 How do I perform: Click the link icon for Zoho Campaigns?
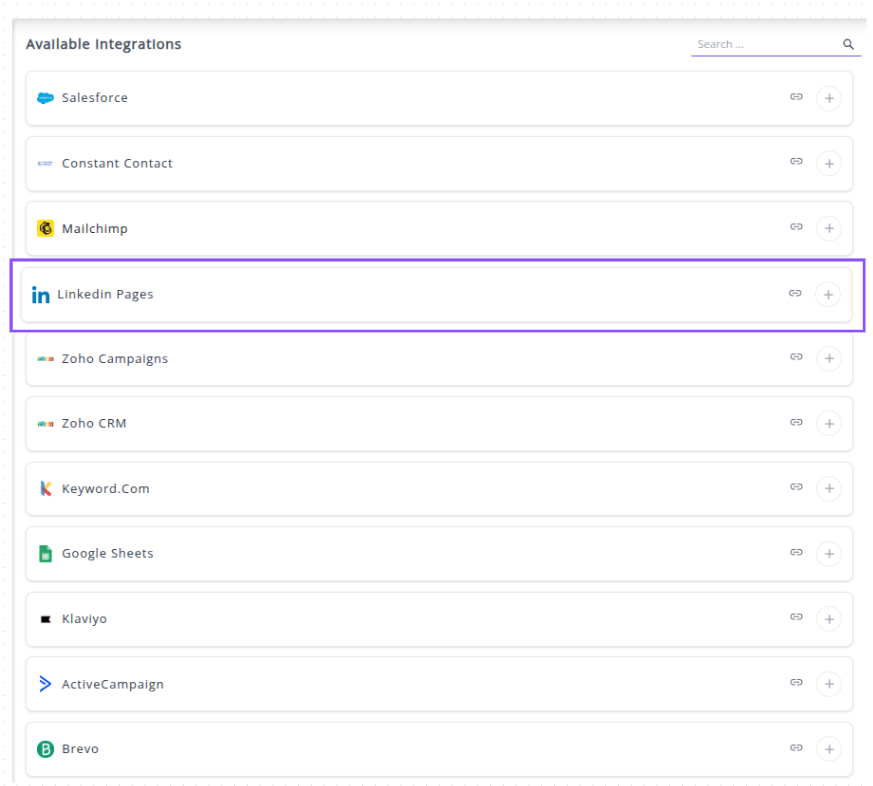[796, 357]
